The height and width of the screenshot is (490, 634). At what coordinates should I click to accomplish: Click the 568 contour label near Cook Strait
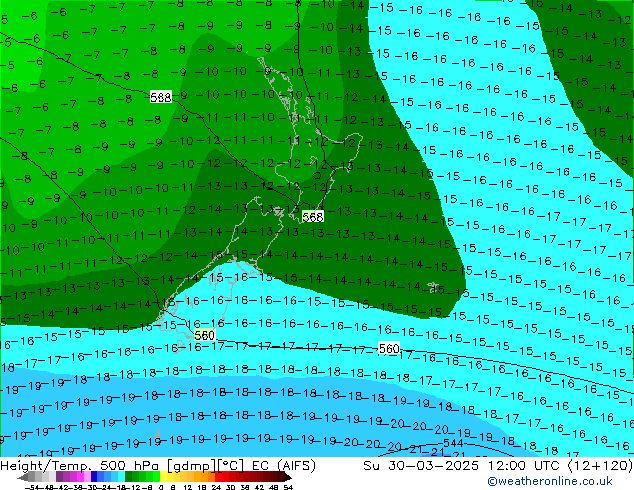[x=313, y=217]
